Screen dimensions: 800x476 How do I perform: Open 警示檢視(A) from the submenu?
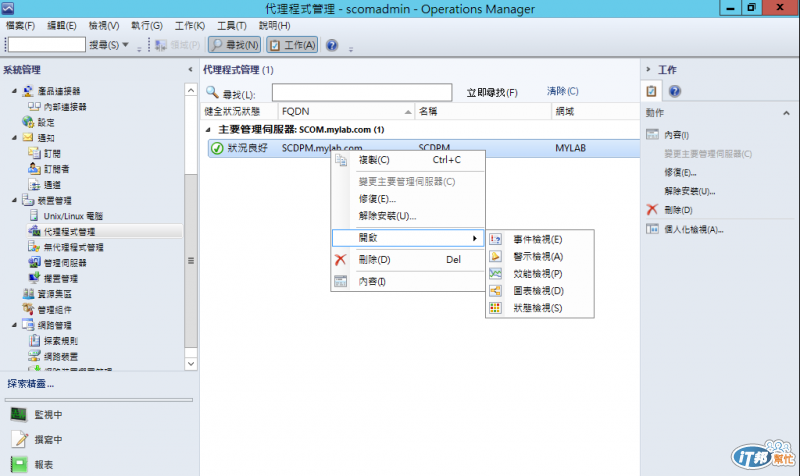pyautogui.click(x=540, y=257)
